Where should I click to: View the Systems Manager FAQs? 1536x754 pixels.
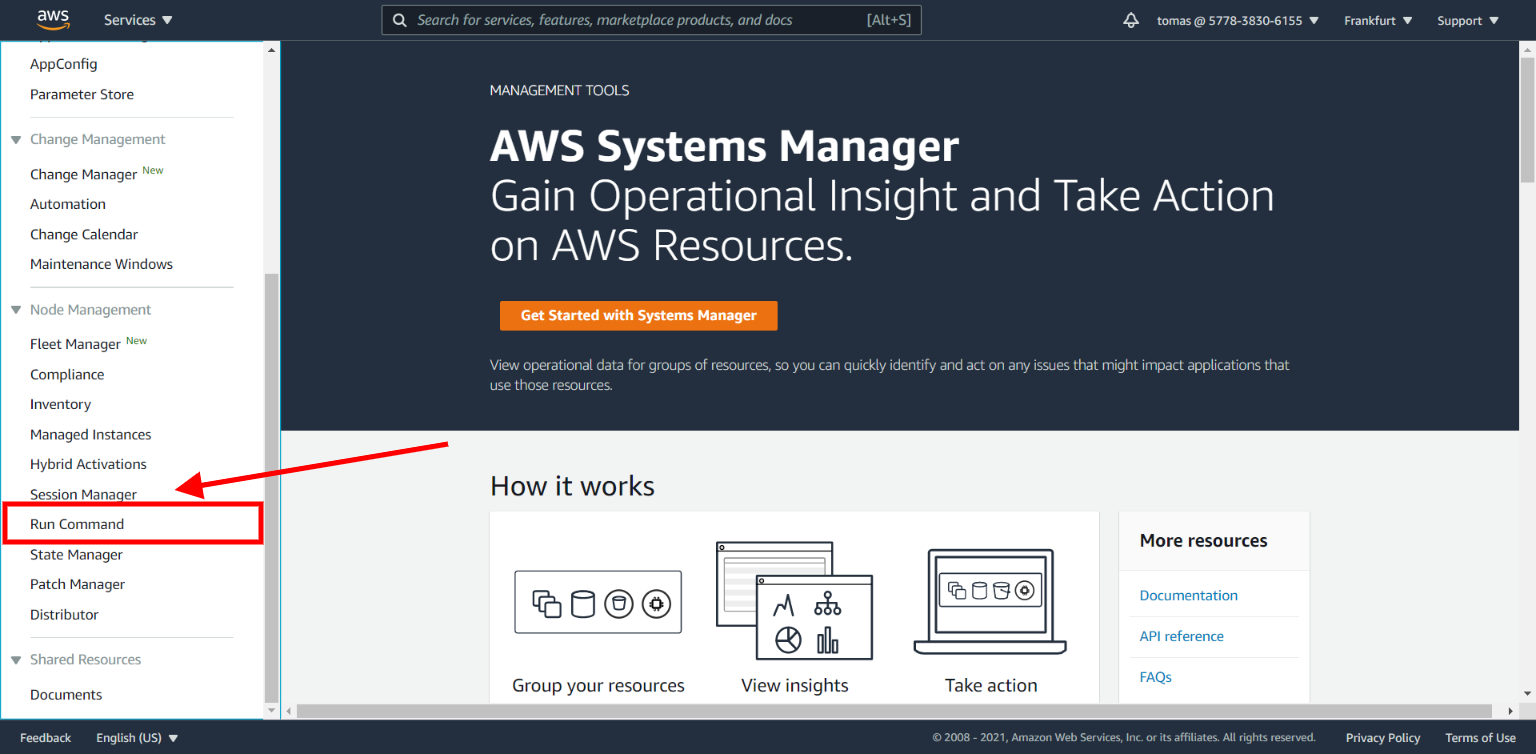tap(1155, 677)
